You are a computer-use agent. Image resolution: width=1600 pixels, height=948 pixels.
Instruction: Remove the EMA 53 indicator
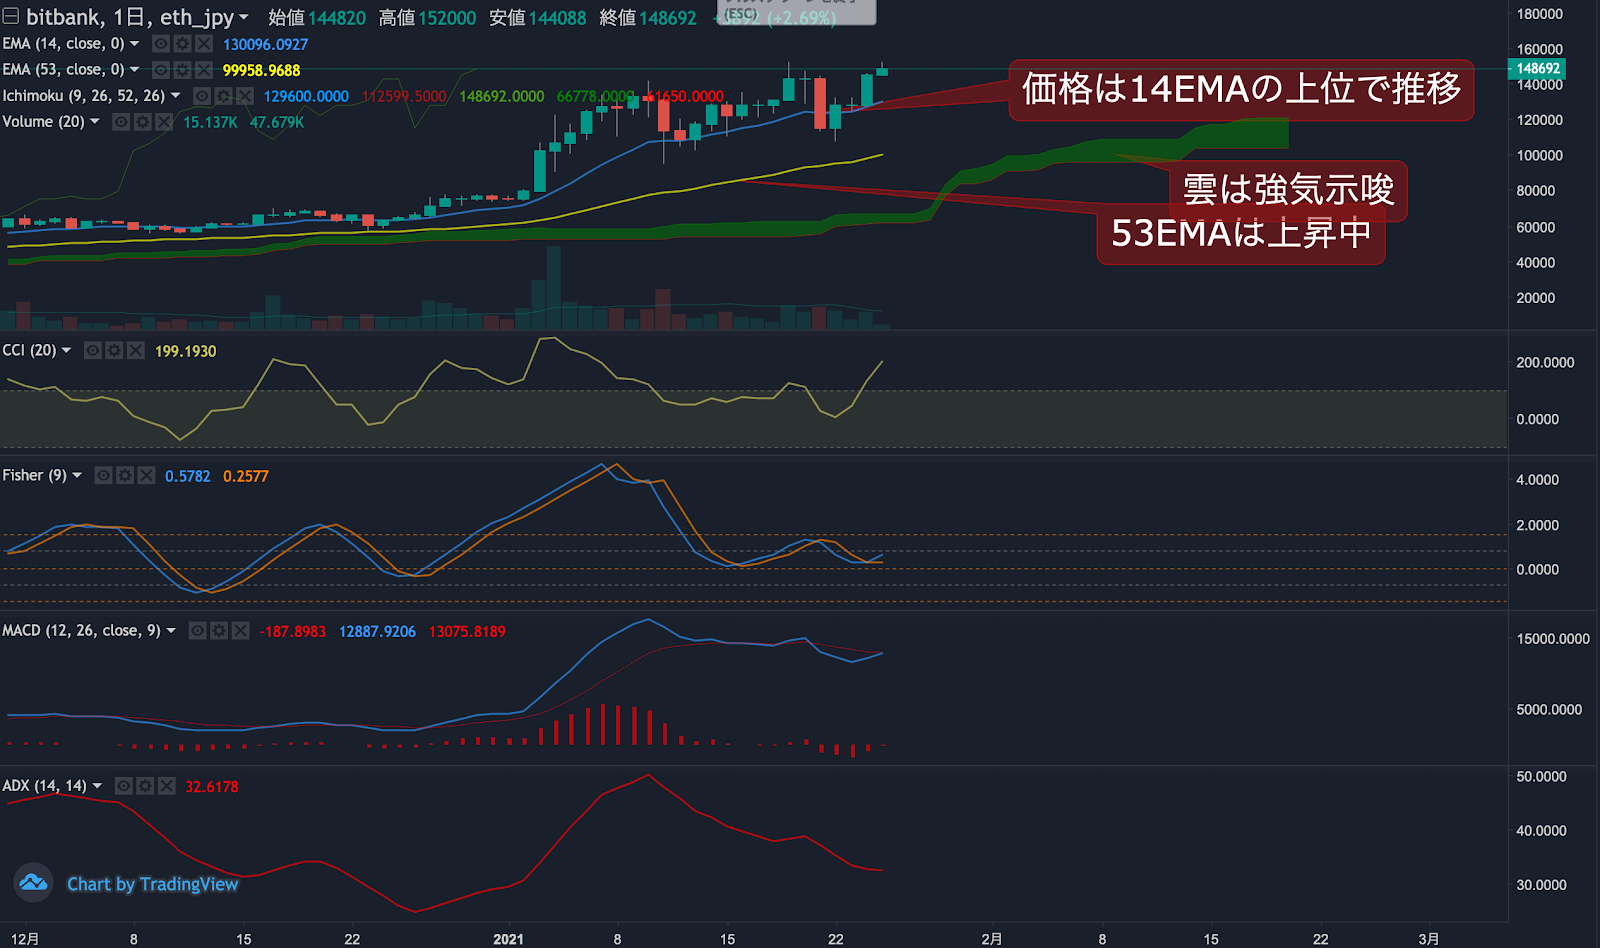coord(204,70)
